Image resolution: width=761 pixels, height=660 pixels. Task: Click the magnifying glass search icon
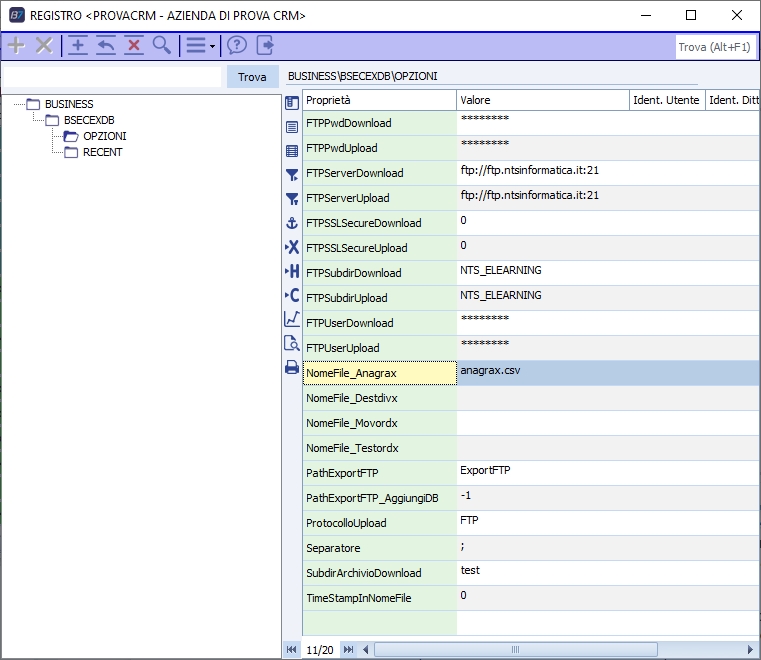pos(161,45)
